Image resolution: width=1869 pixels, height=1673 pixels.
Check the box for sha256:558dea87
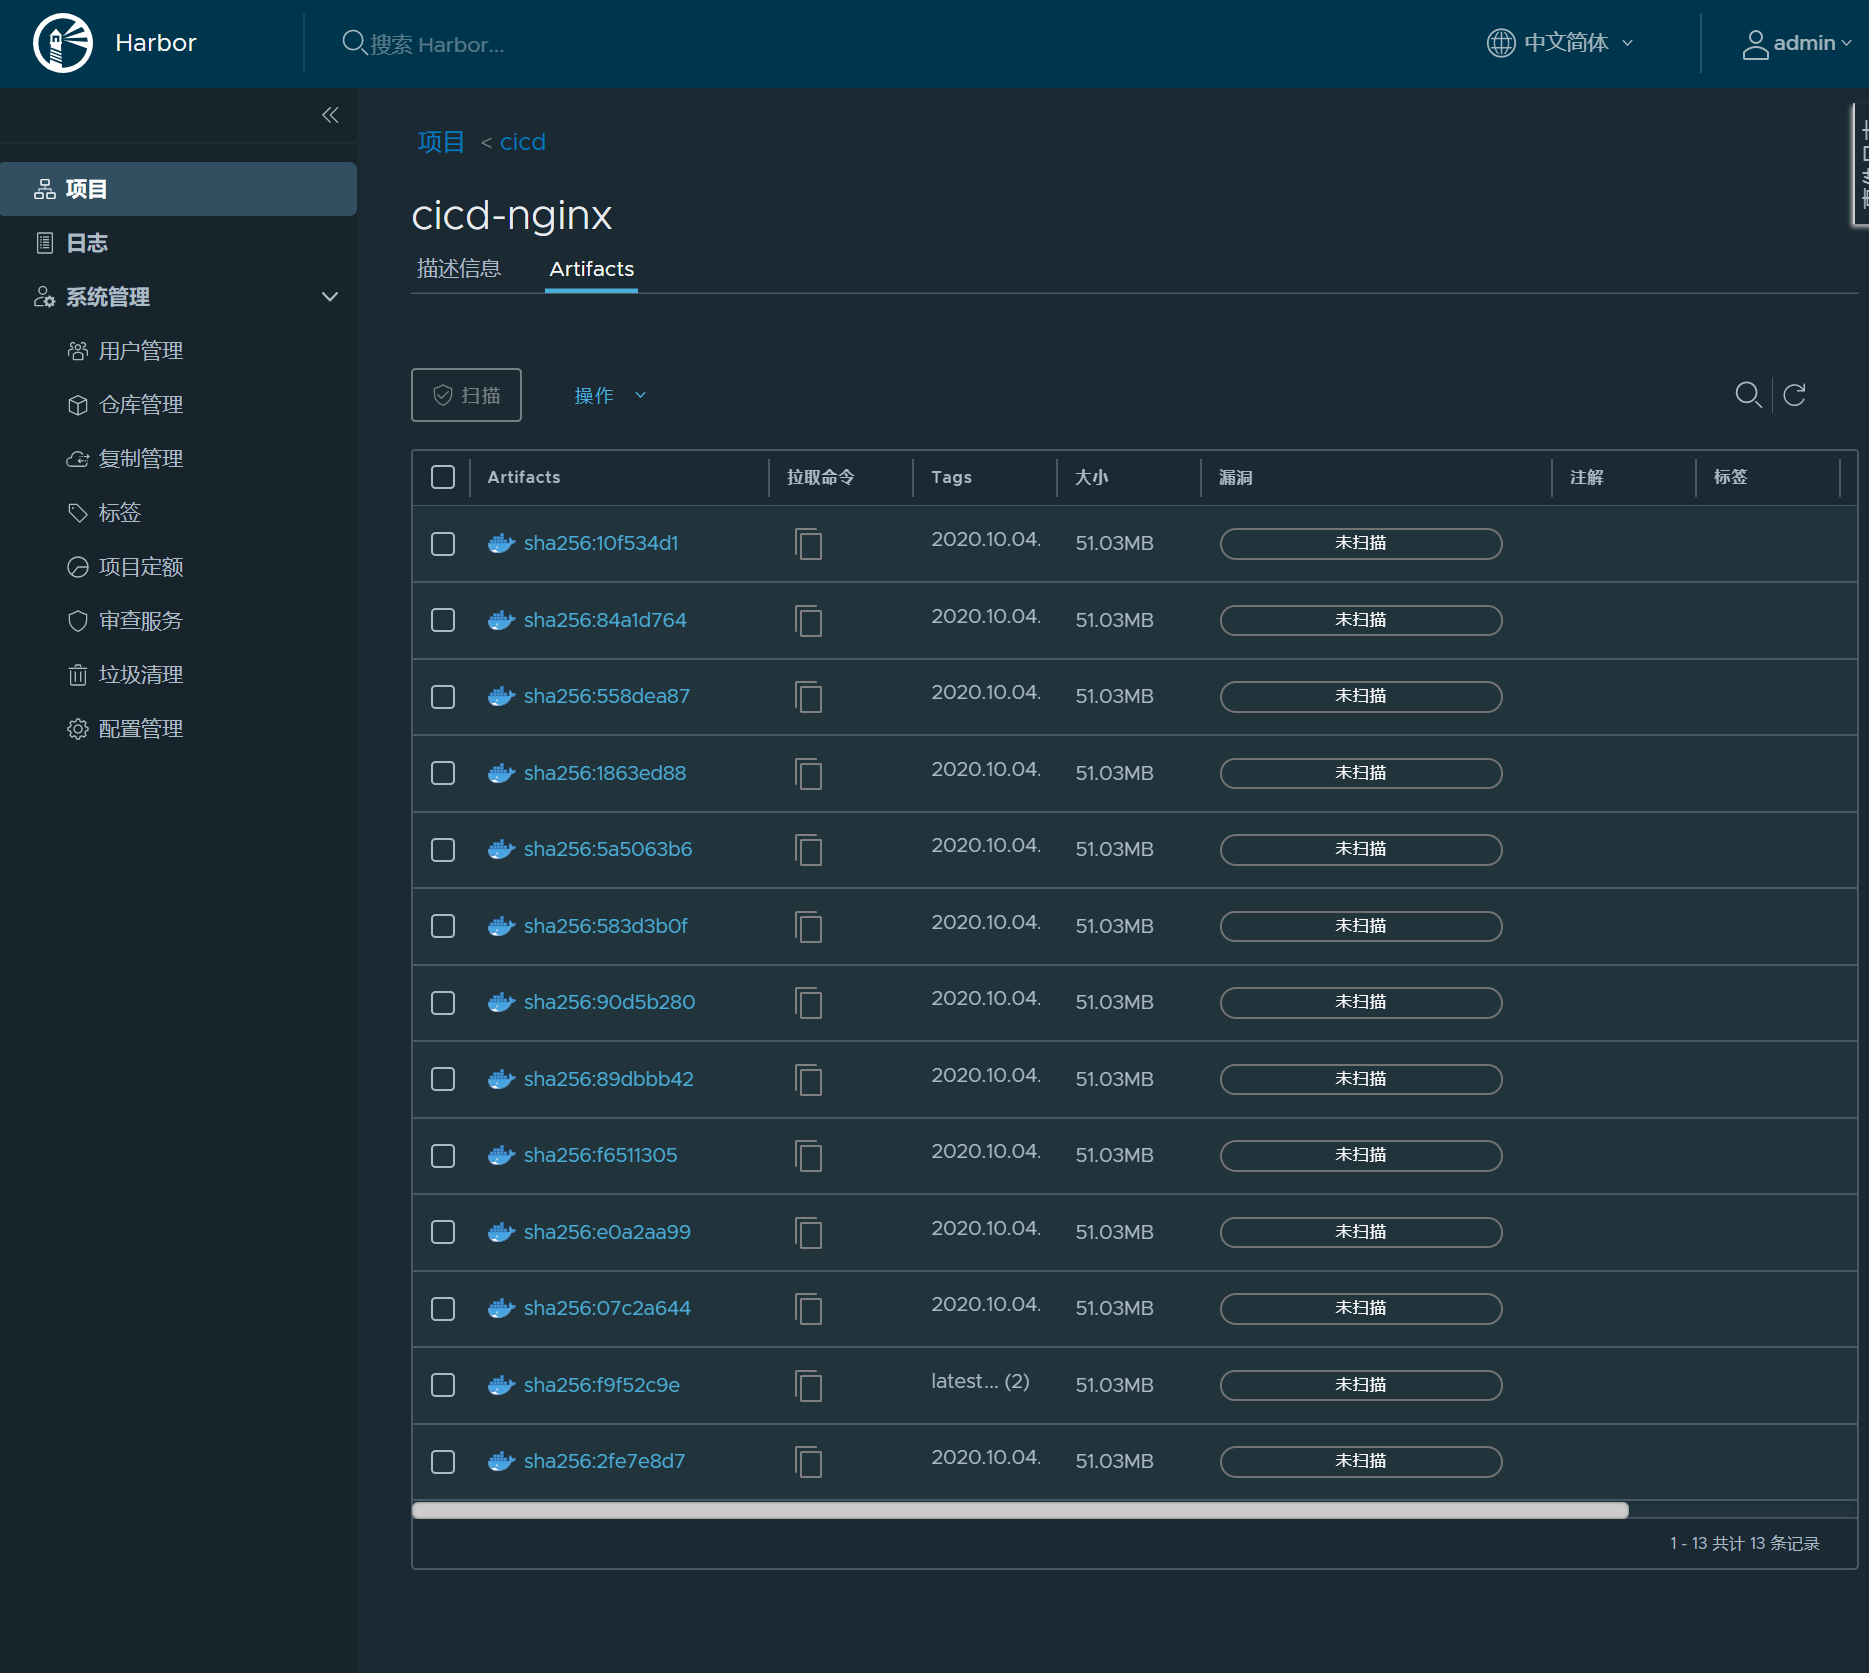tap(443, 696)
